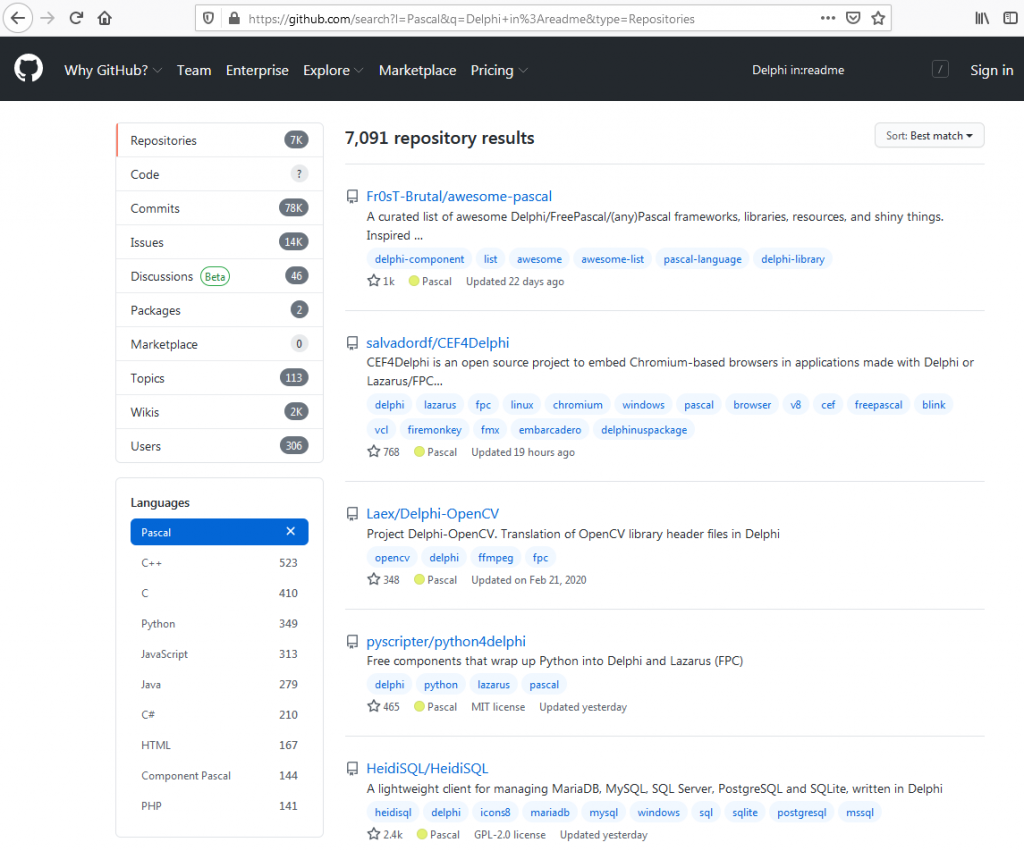
Task: Click the chromium topic tag
Action: click(x=577, y=405)
